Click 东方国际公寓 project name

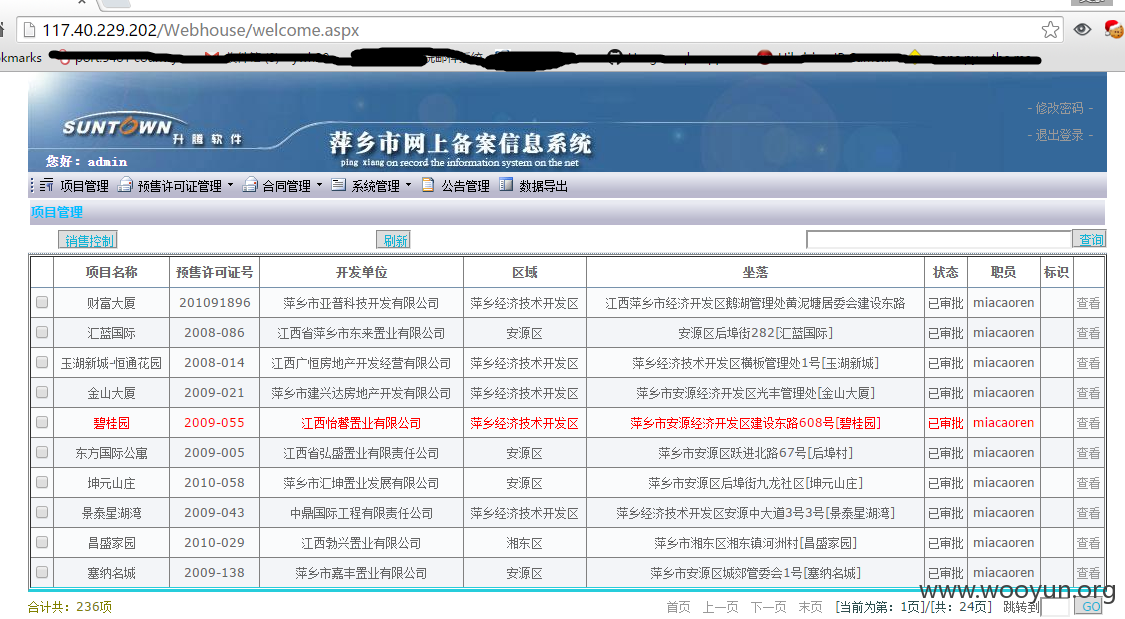[x=111, y=453]
